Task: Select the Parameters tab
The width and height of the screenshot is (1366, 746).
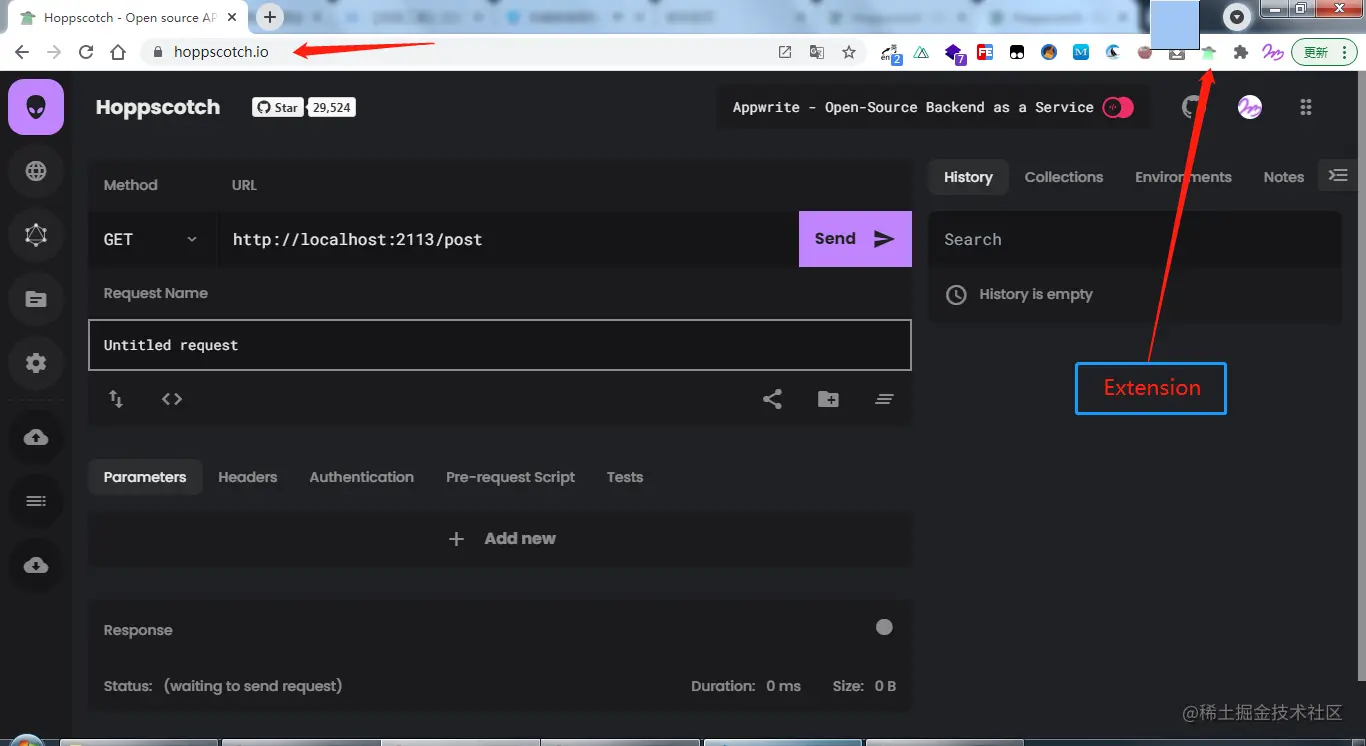Action: click(x=145, y=477)
